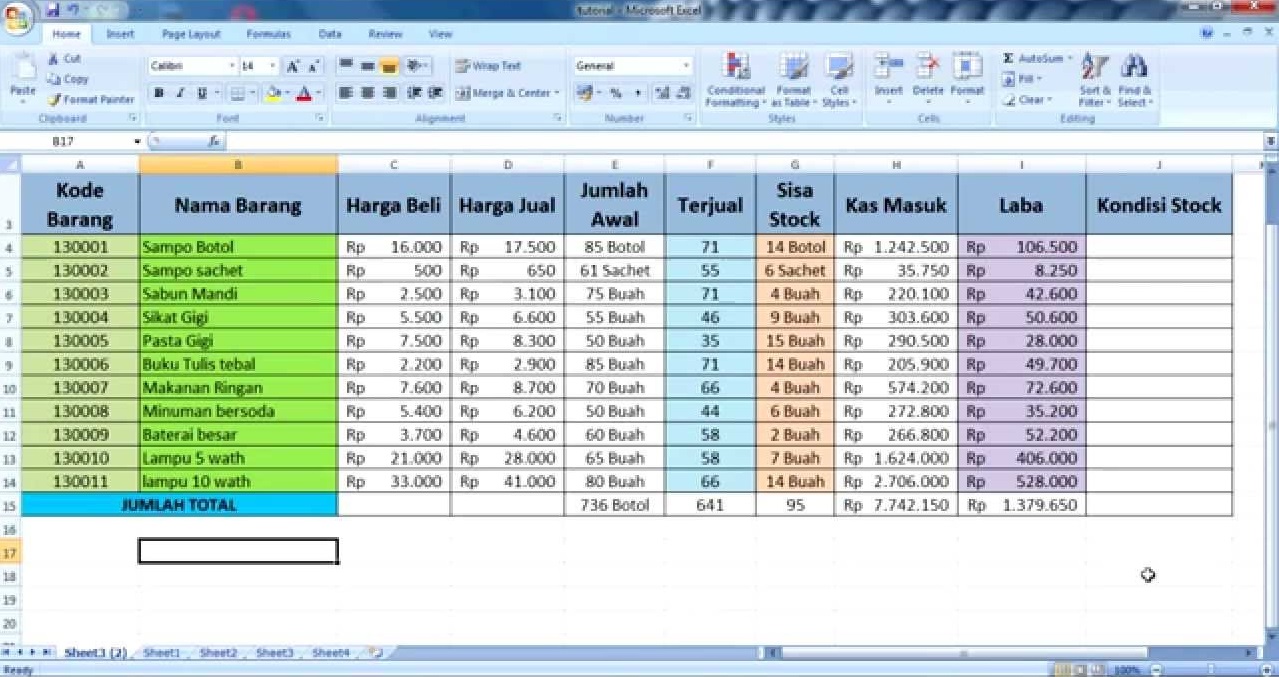
Task: Toggle Bold formatting
Action: (x=158, y=93)
